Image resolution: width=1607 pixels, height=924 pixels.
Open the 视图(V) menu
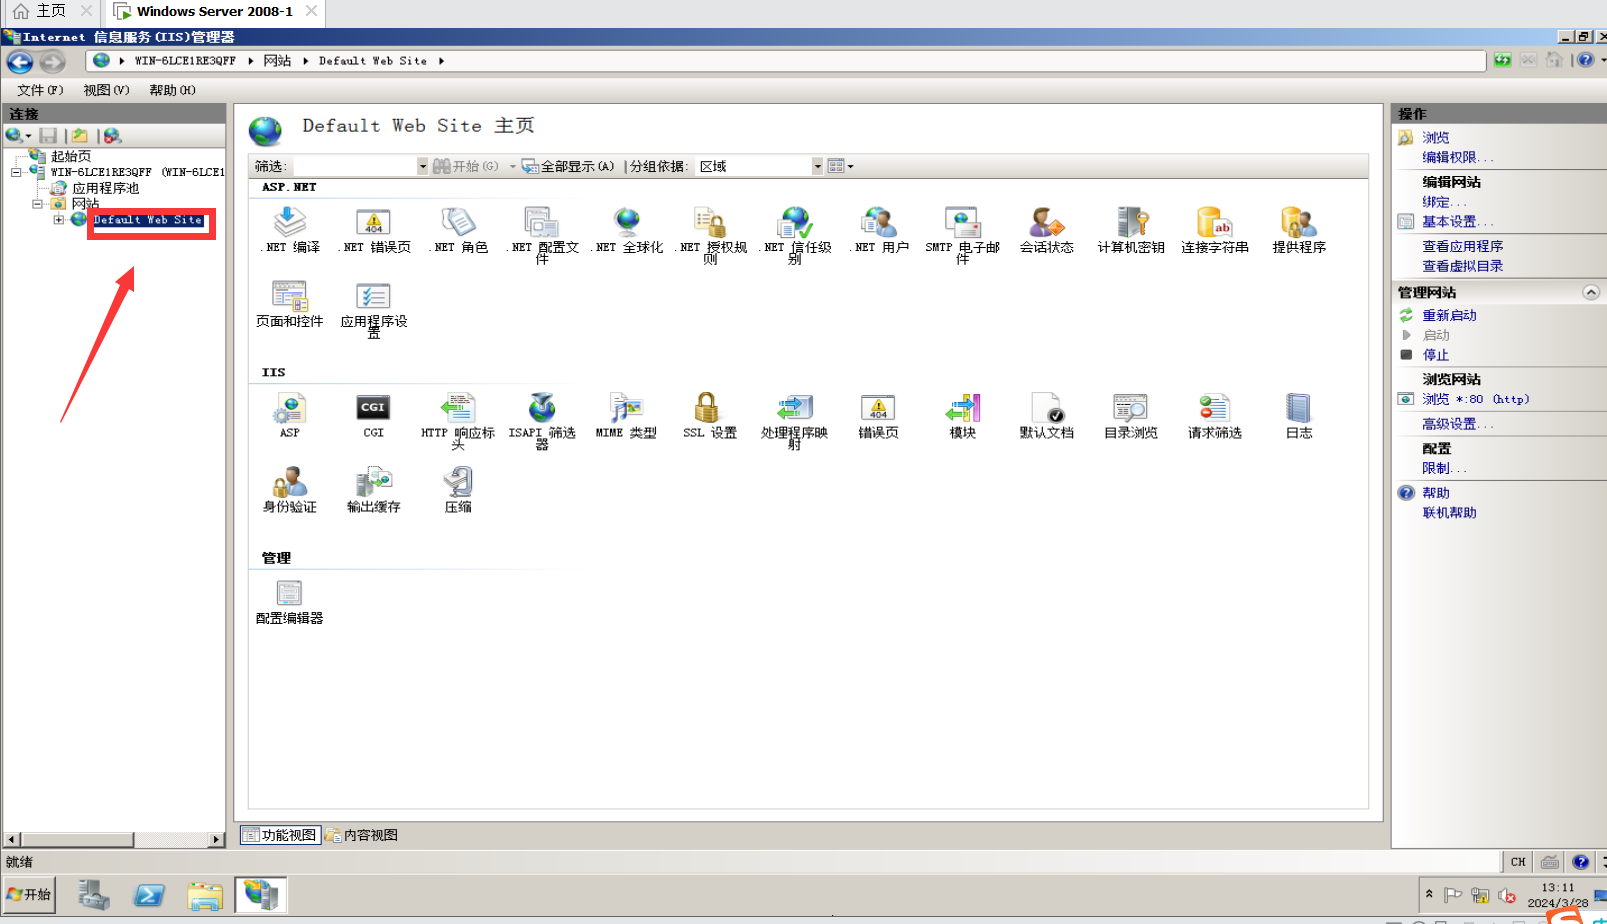[106, 90]
